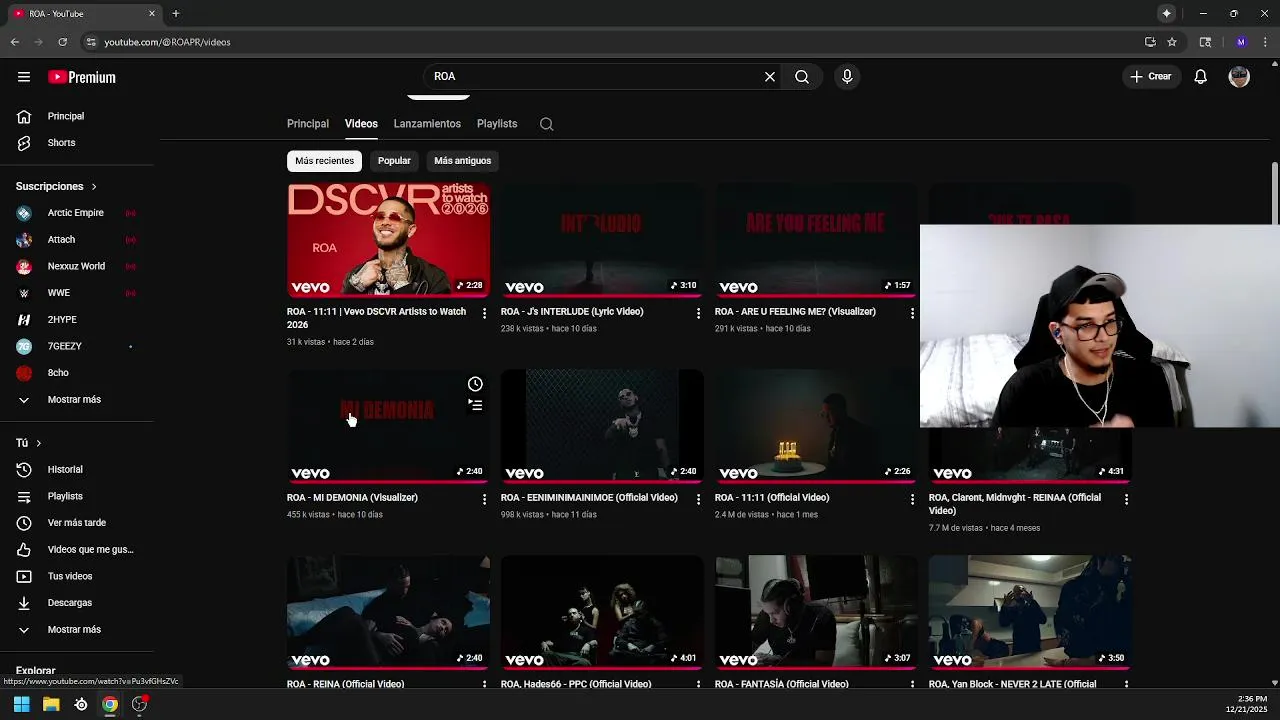The image size is (1280, 720).
Task: Open the account avatar menu
Action: (1239, 77)
